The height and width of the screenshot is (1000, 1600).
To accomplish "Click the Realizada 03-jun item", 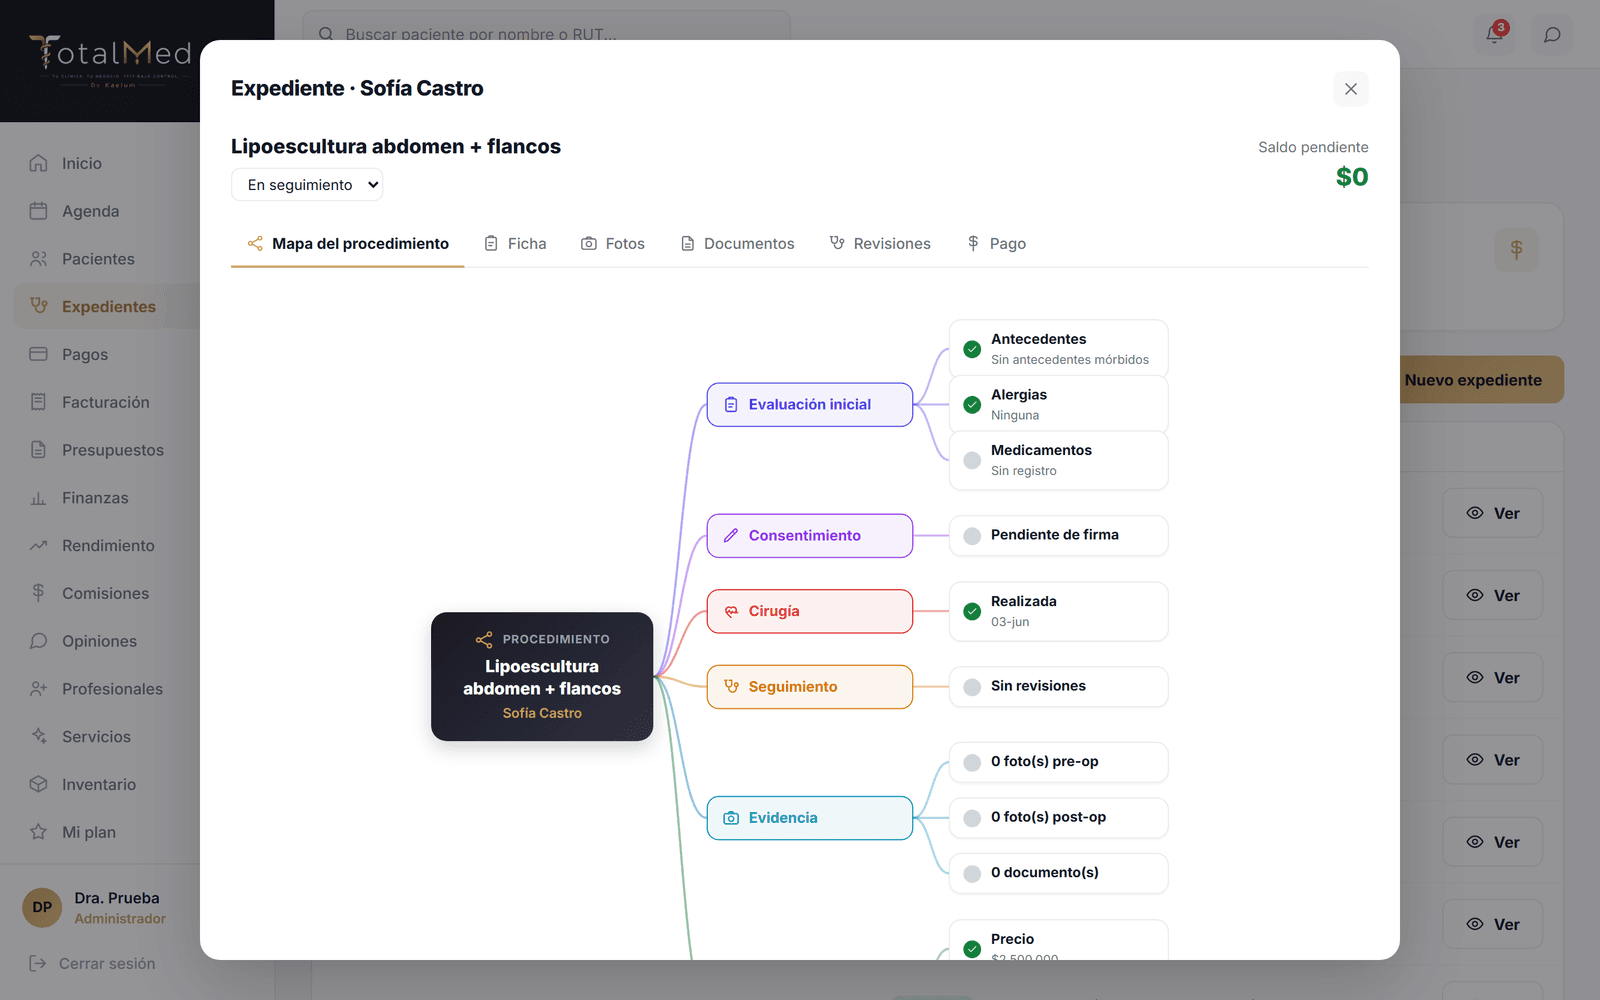I will [1058, 611].
